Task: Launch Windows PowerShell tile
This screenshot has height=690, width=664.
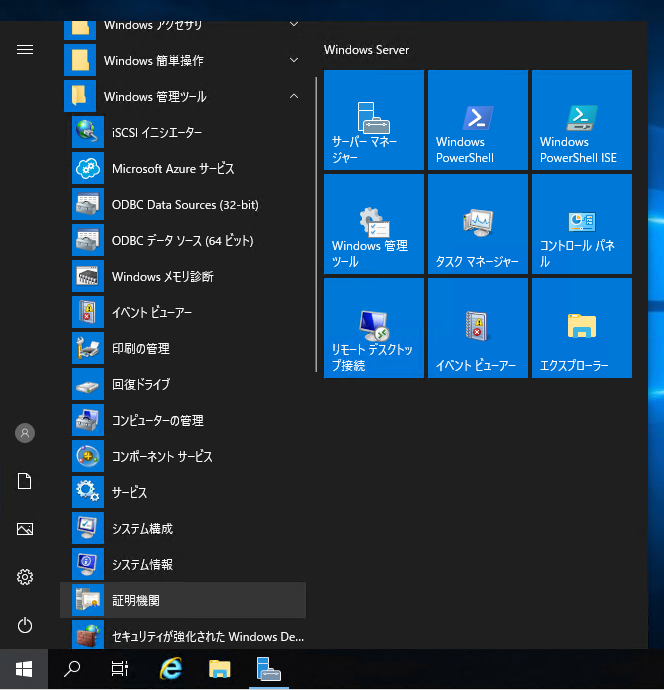Action: click(478, 120)
